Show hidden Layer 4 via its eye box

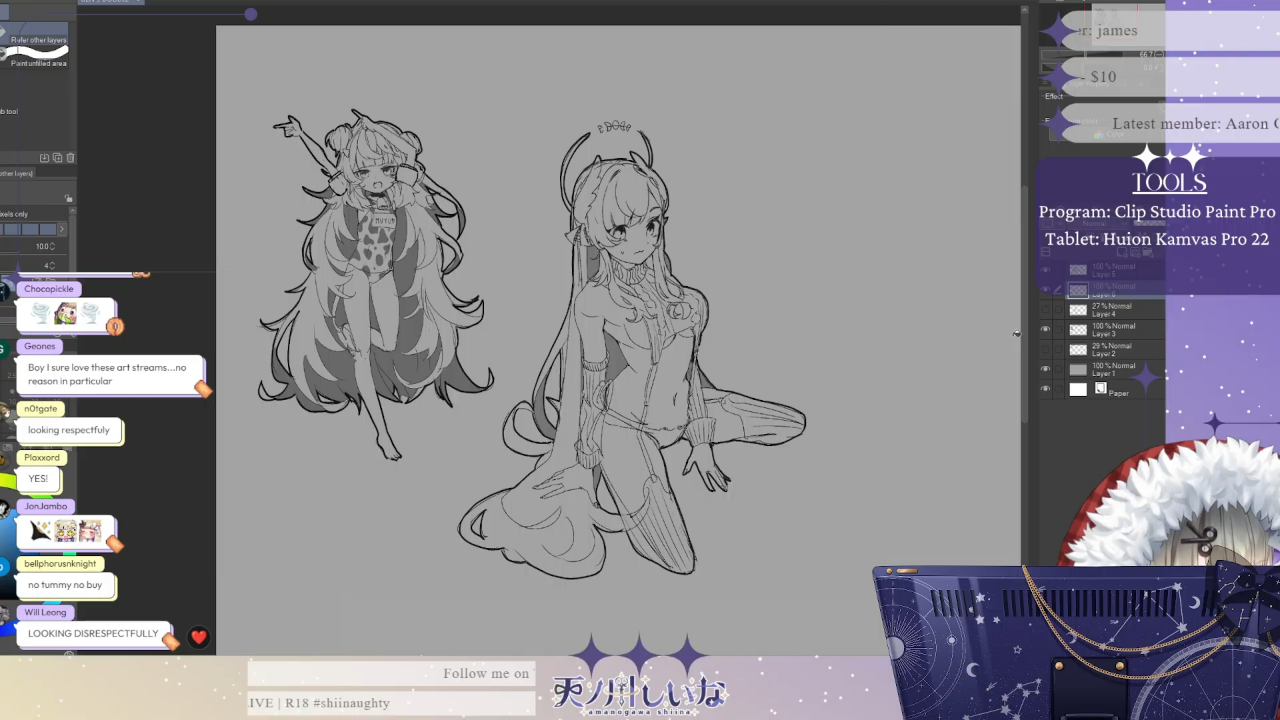point(1046,310)
